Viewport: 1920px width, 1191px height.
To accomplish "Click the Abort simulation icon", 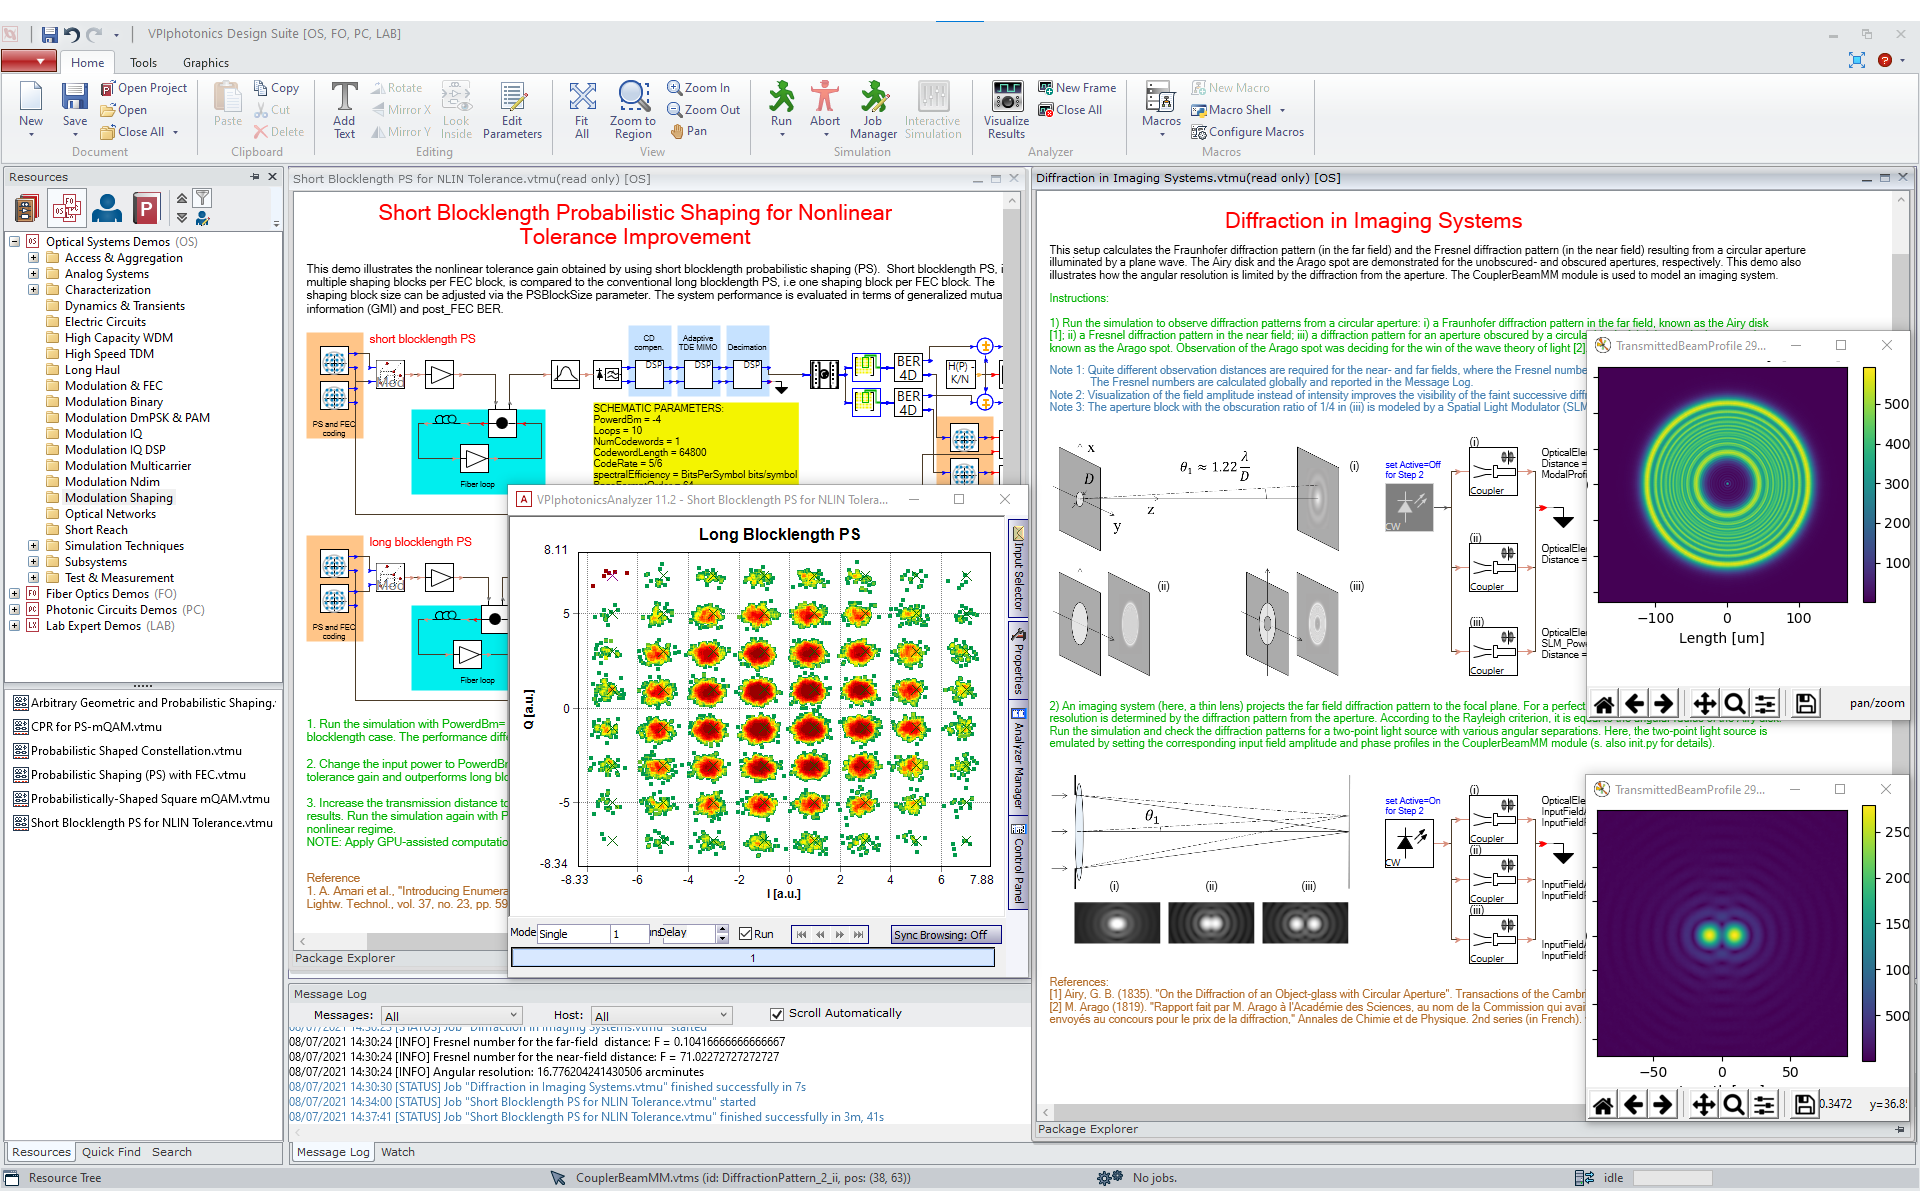I will (x=825, y=97).
